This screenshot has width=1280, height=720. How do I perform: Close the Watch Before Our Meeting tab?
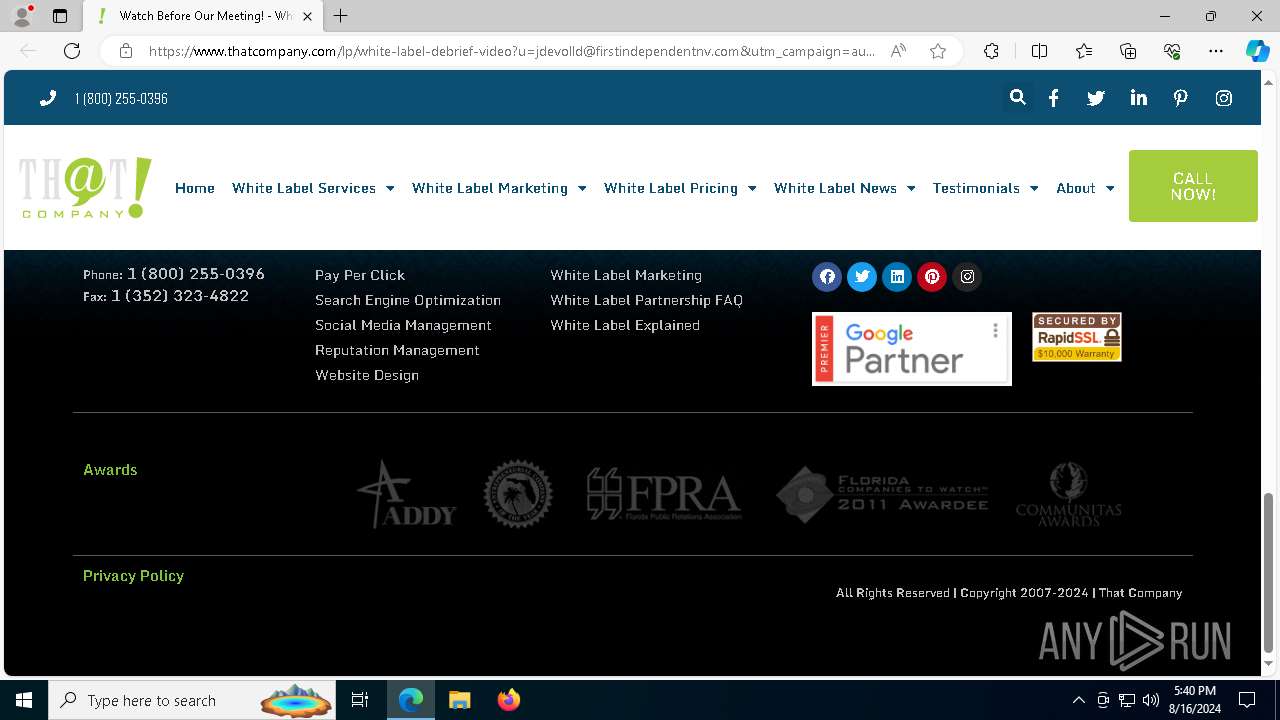coord(308,16)
